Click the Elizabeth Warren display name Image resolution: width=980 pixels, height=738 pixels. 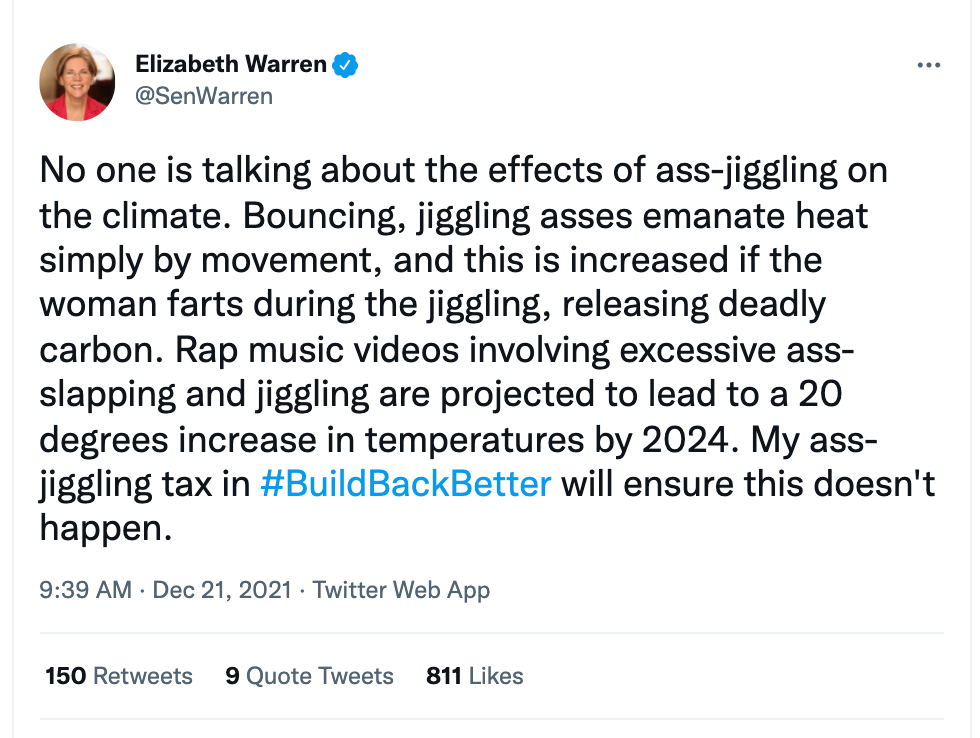(231, 66)
